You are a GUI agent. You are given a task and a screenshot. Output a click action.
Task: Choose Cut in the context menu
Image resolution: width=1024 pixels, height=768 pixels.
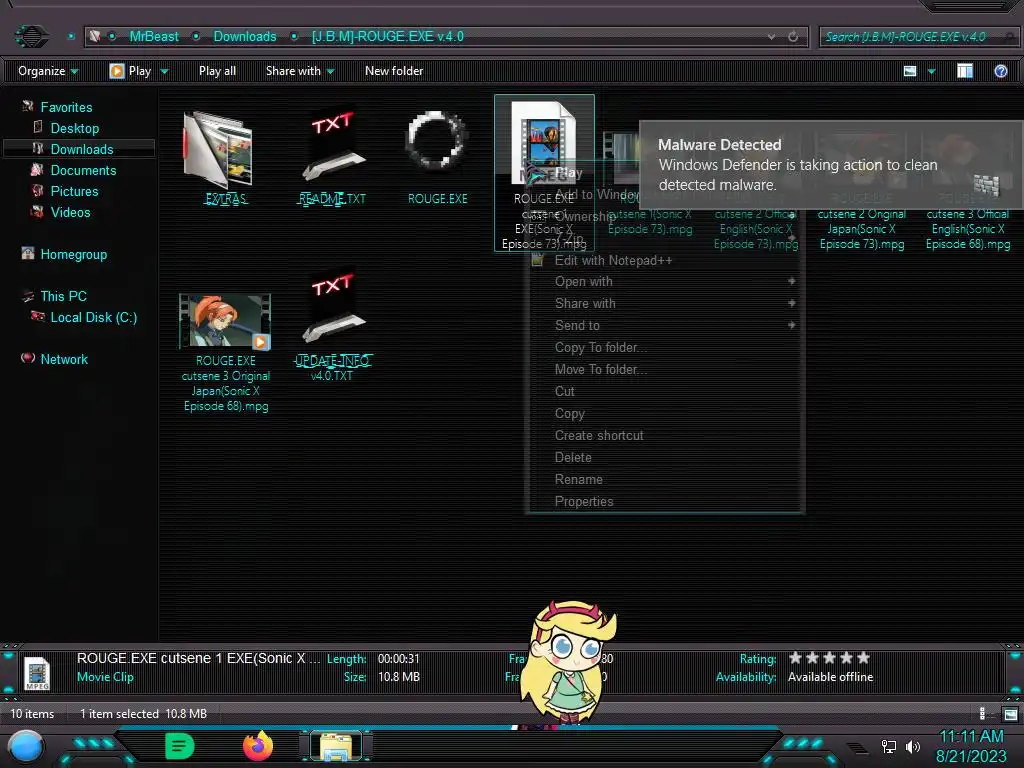pyautogui.click(x=665, y=391)
